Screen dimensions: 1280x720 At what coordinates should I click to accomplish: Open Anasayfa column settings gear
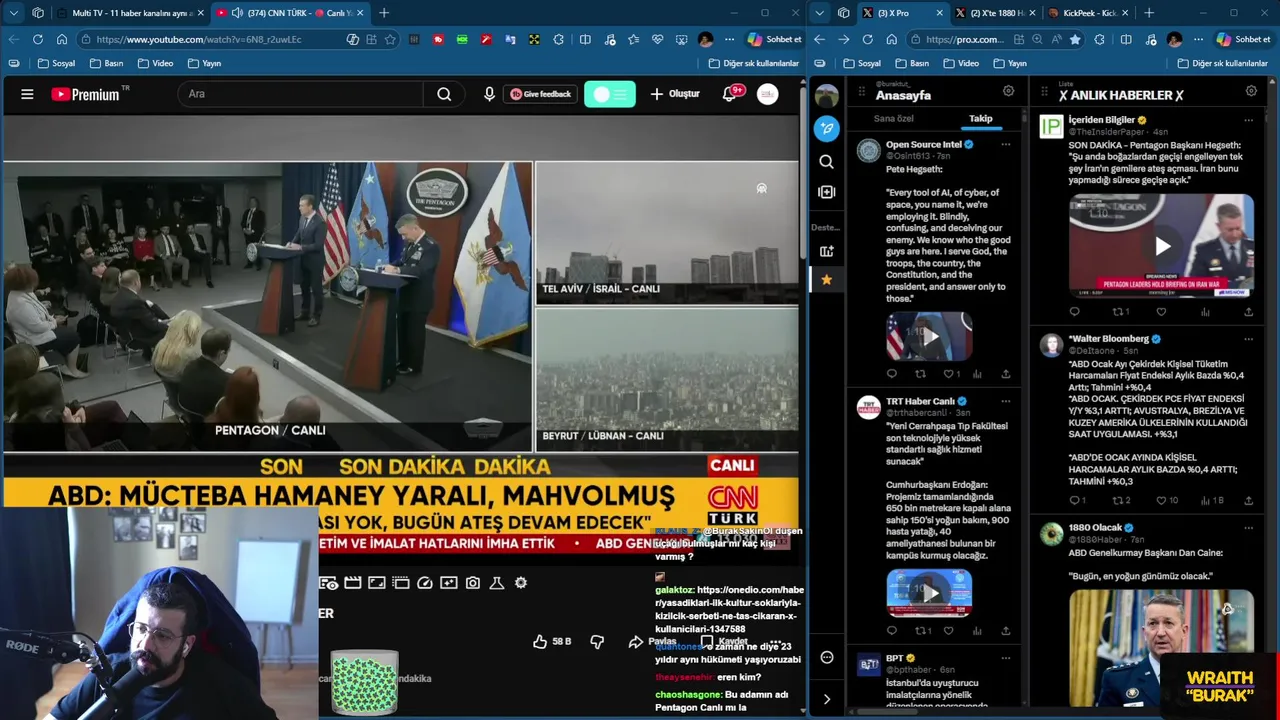click(1008, 91)
